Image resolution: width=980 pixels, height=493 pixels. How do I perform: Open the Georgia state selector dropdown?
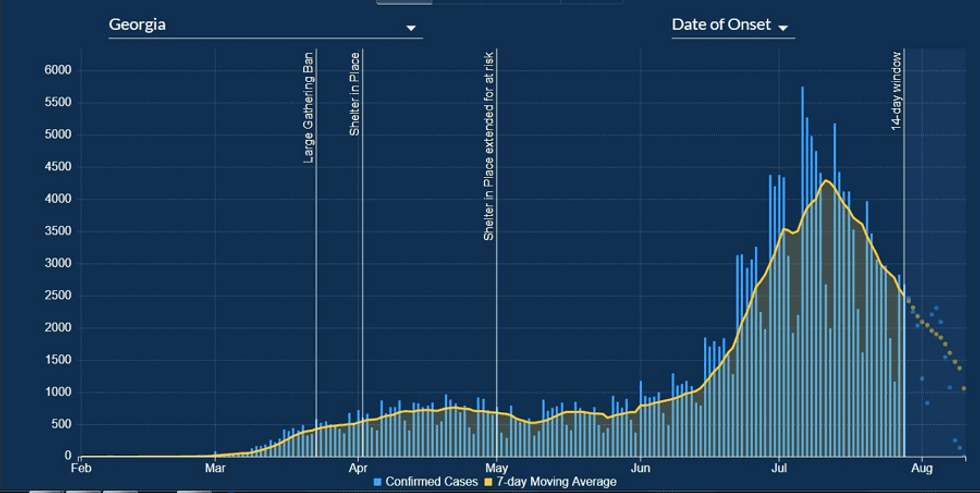[264, 24]
